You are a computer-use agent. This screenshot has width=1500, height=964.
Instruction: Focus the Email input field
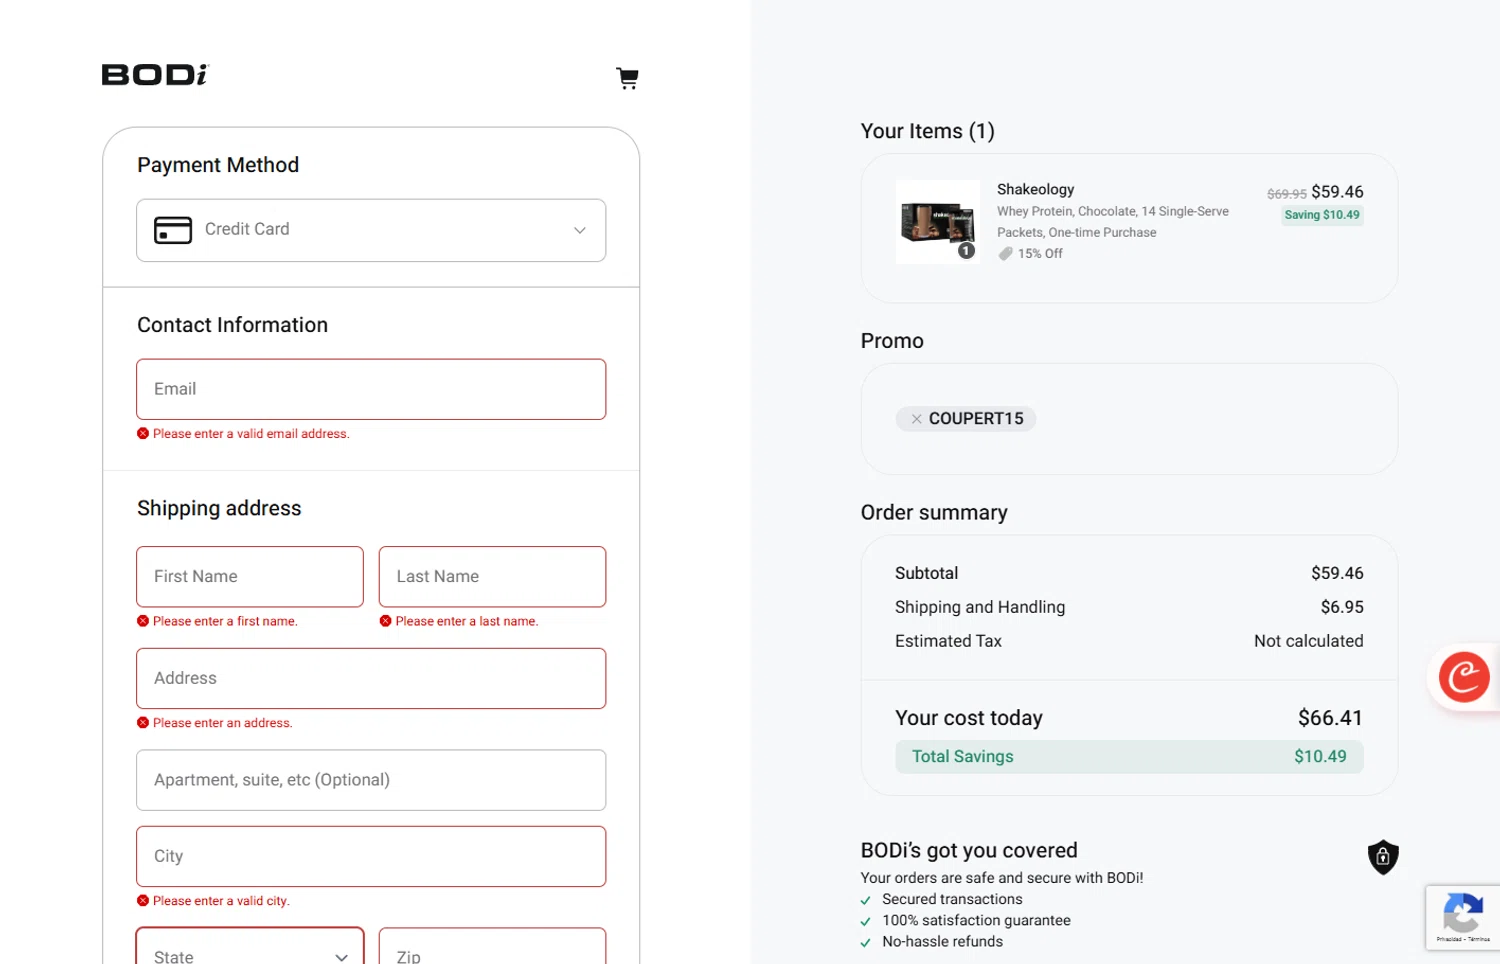click(370, 389)
